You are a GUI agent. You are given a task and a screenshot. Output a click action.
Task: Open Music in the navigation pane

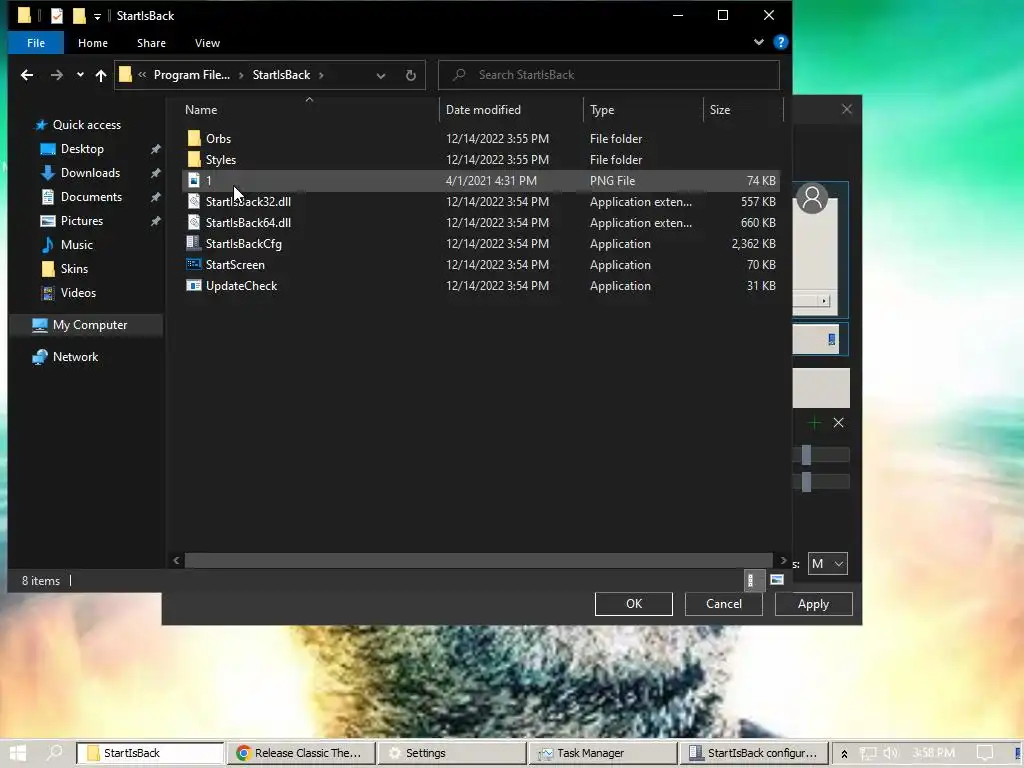coord(76,245)
